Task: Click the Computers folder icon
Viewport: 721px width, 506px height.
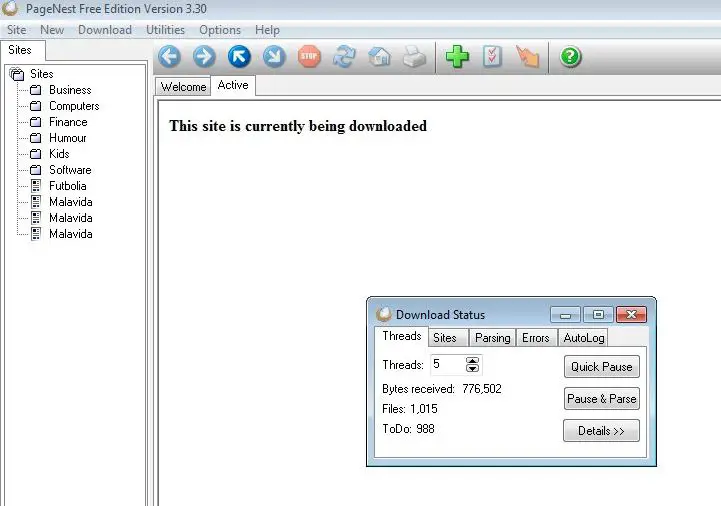Action: point(35,106)
